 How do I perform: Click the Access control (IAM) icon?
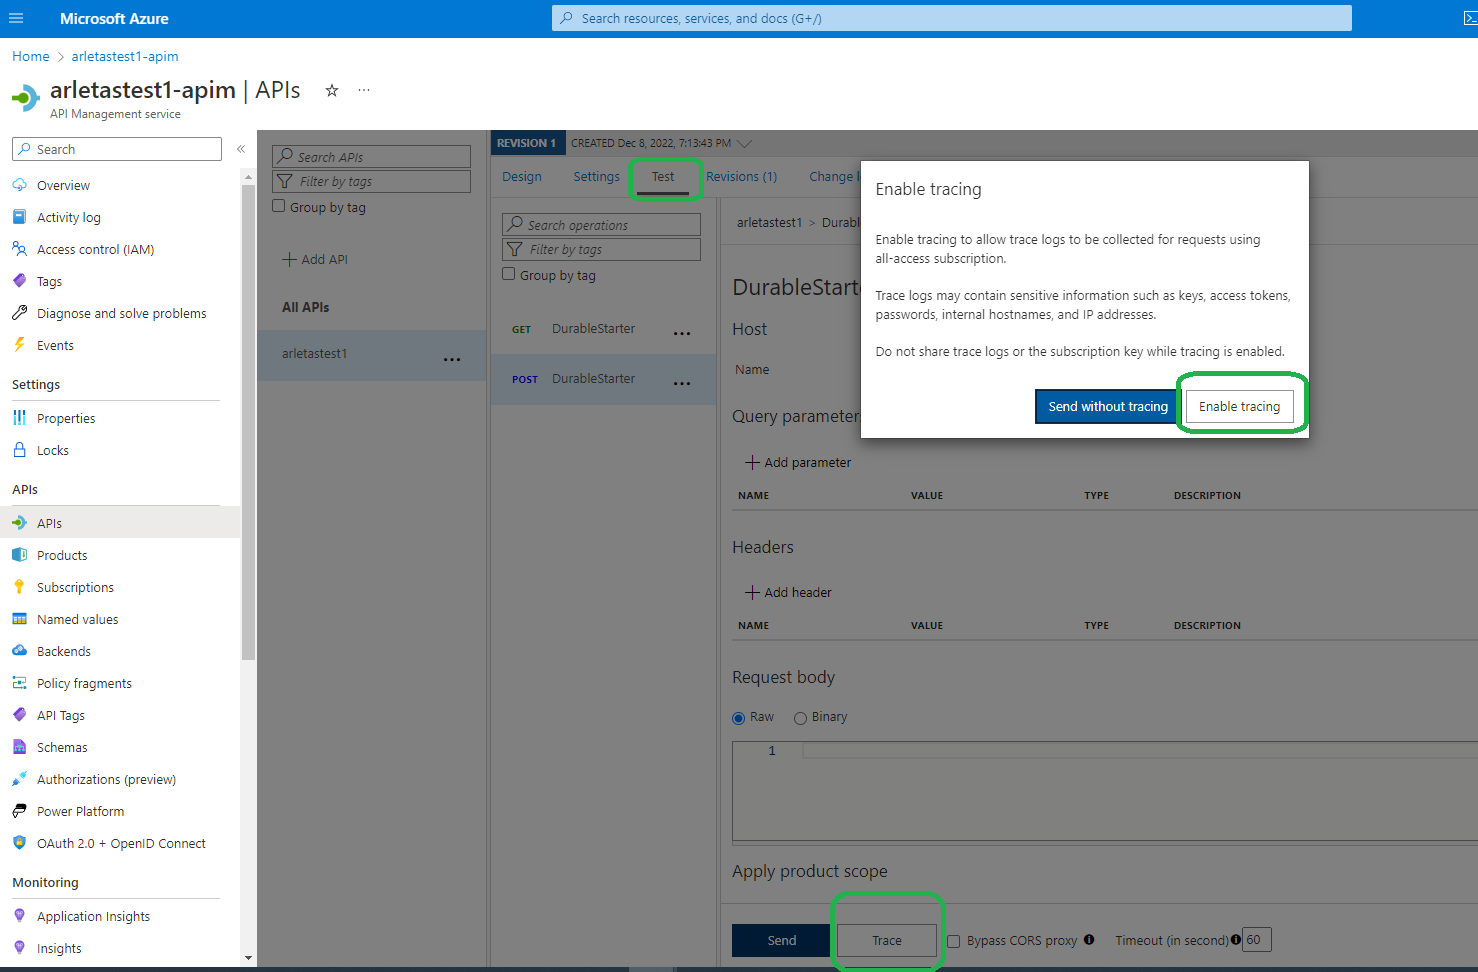pyautogui.click(x=19, y=249)
